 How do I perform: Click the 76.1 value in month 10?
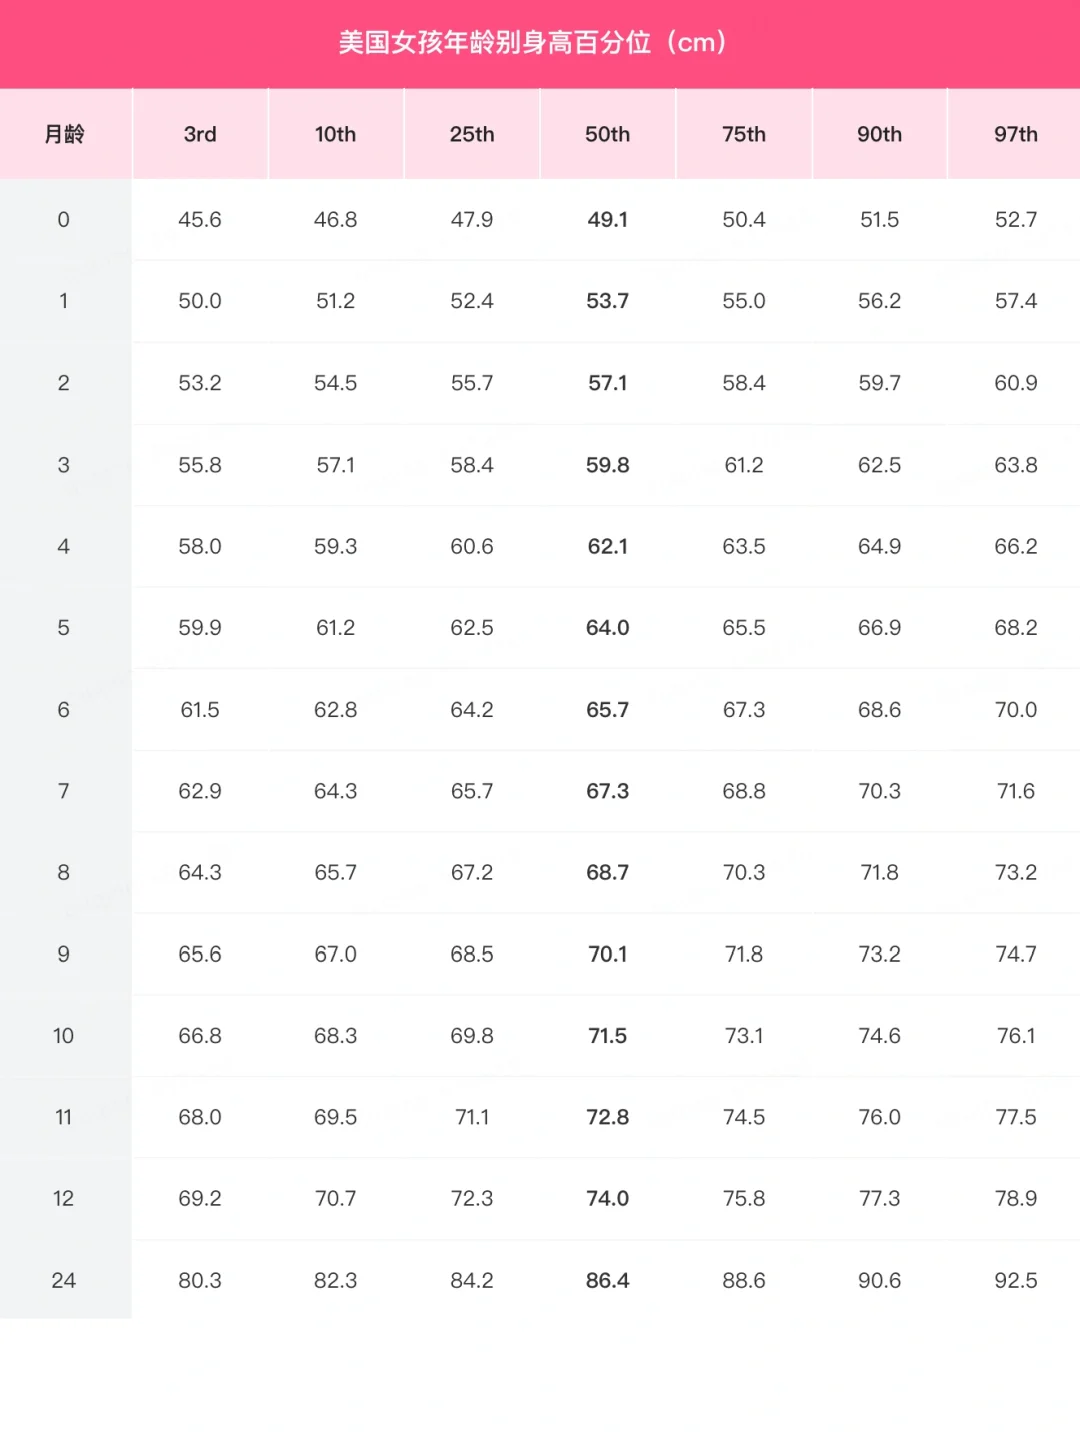tap(1016, 1036)
